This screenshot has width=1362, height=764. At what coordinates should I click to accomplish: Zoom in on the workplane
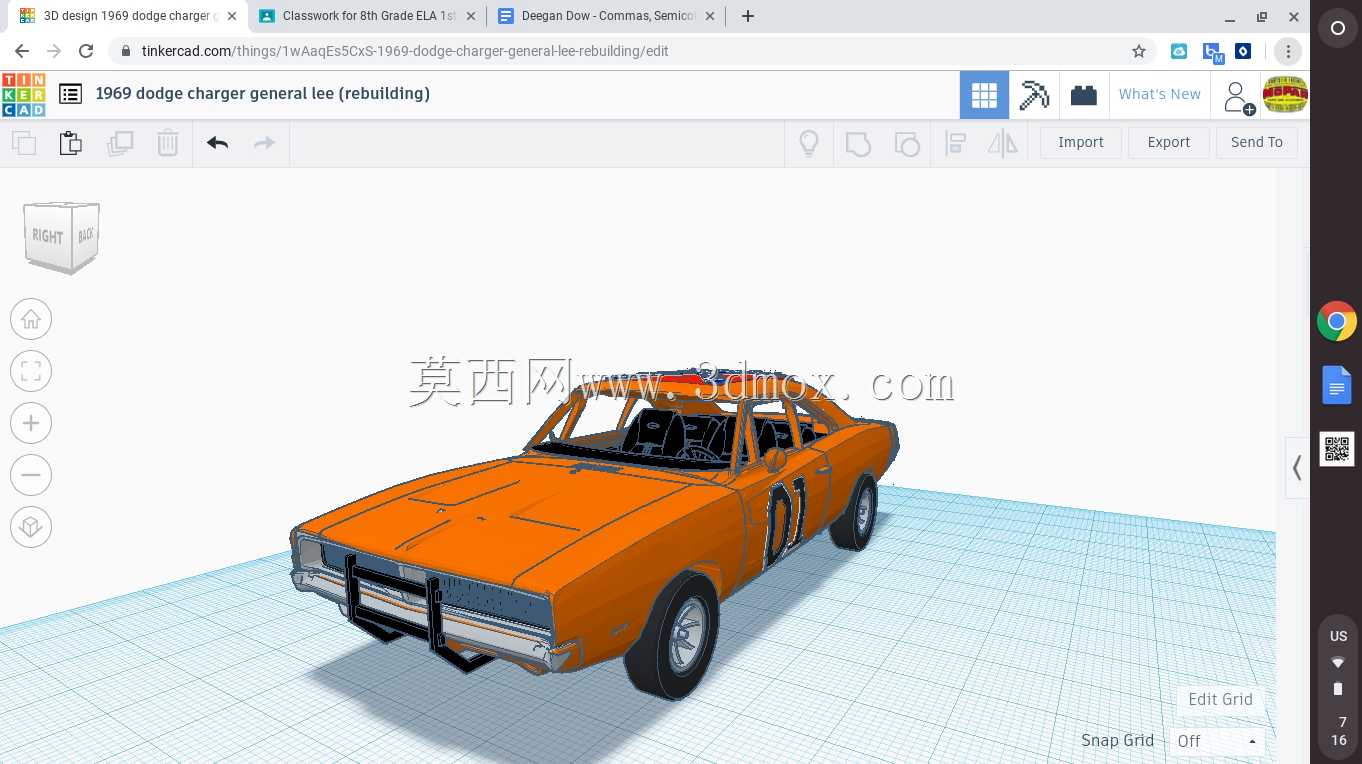pyautogui.click(x=31, y=423)
